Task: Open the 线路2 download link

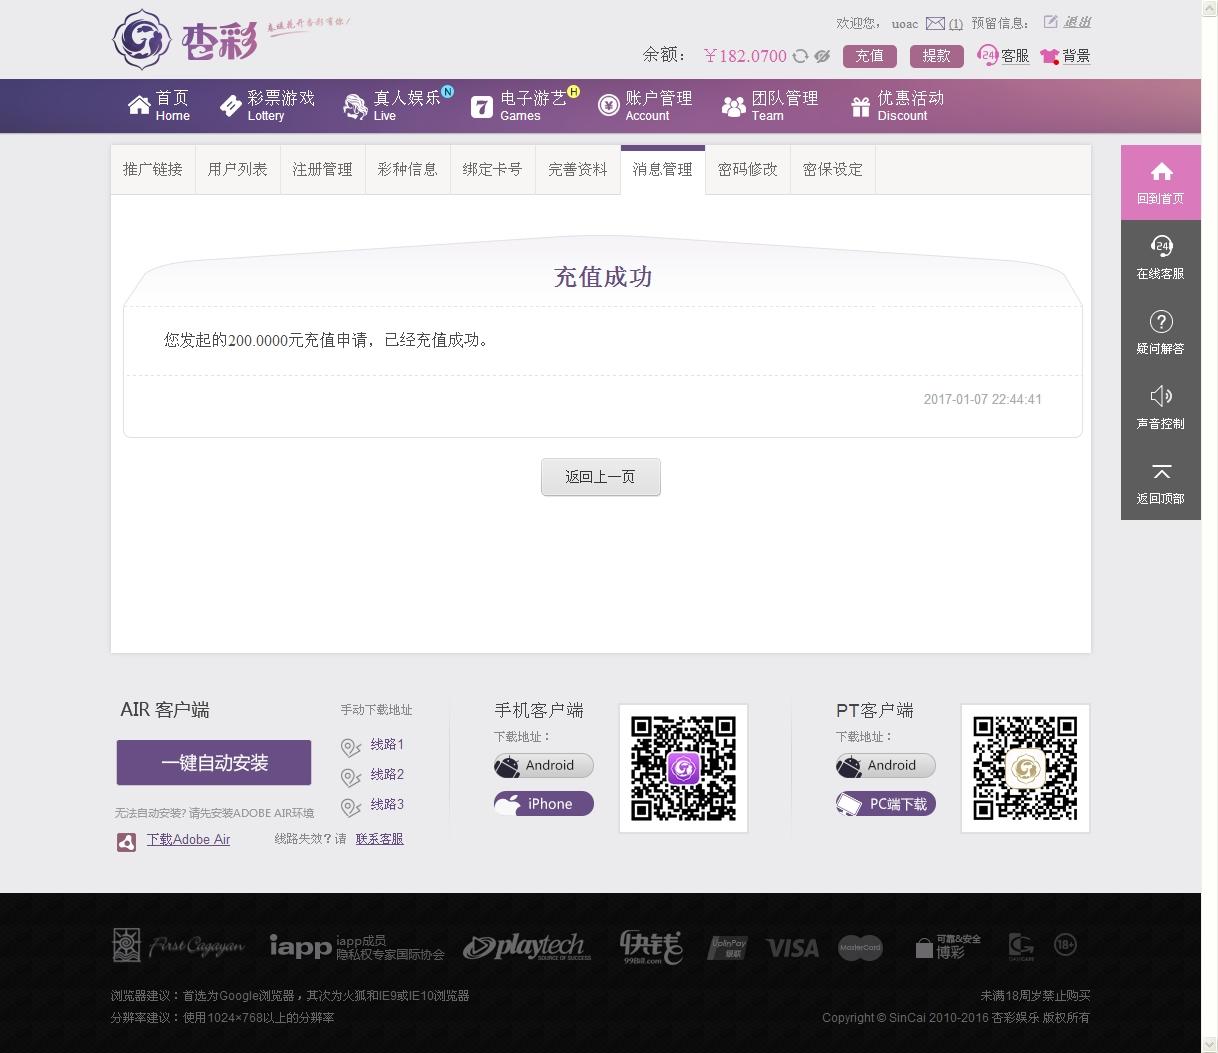Action: [387, 774]
